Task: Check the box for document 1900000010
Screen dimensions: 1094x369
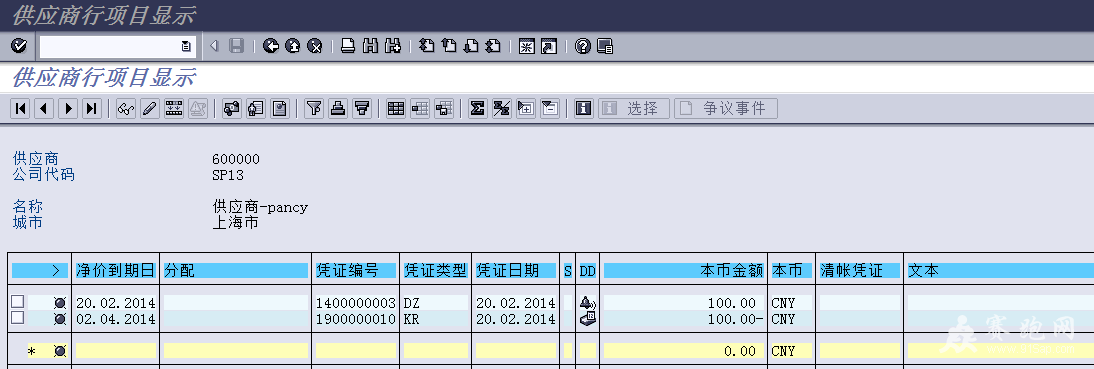Action: pos(17,317)
